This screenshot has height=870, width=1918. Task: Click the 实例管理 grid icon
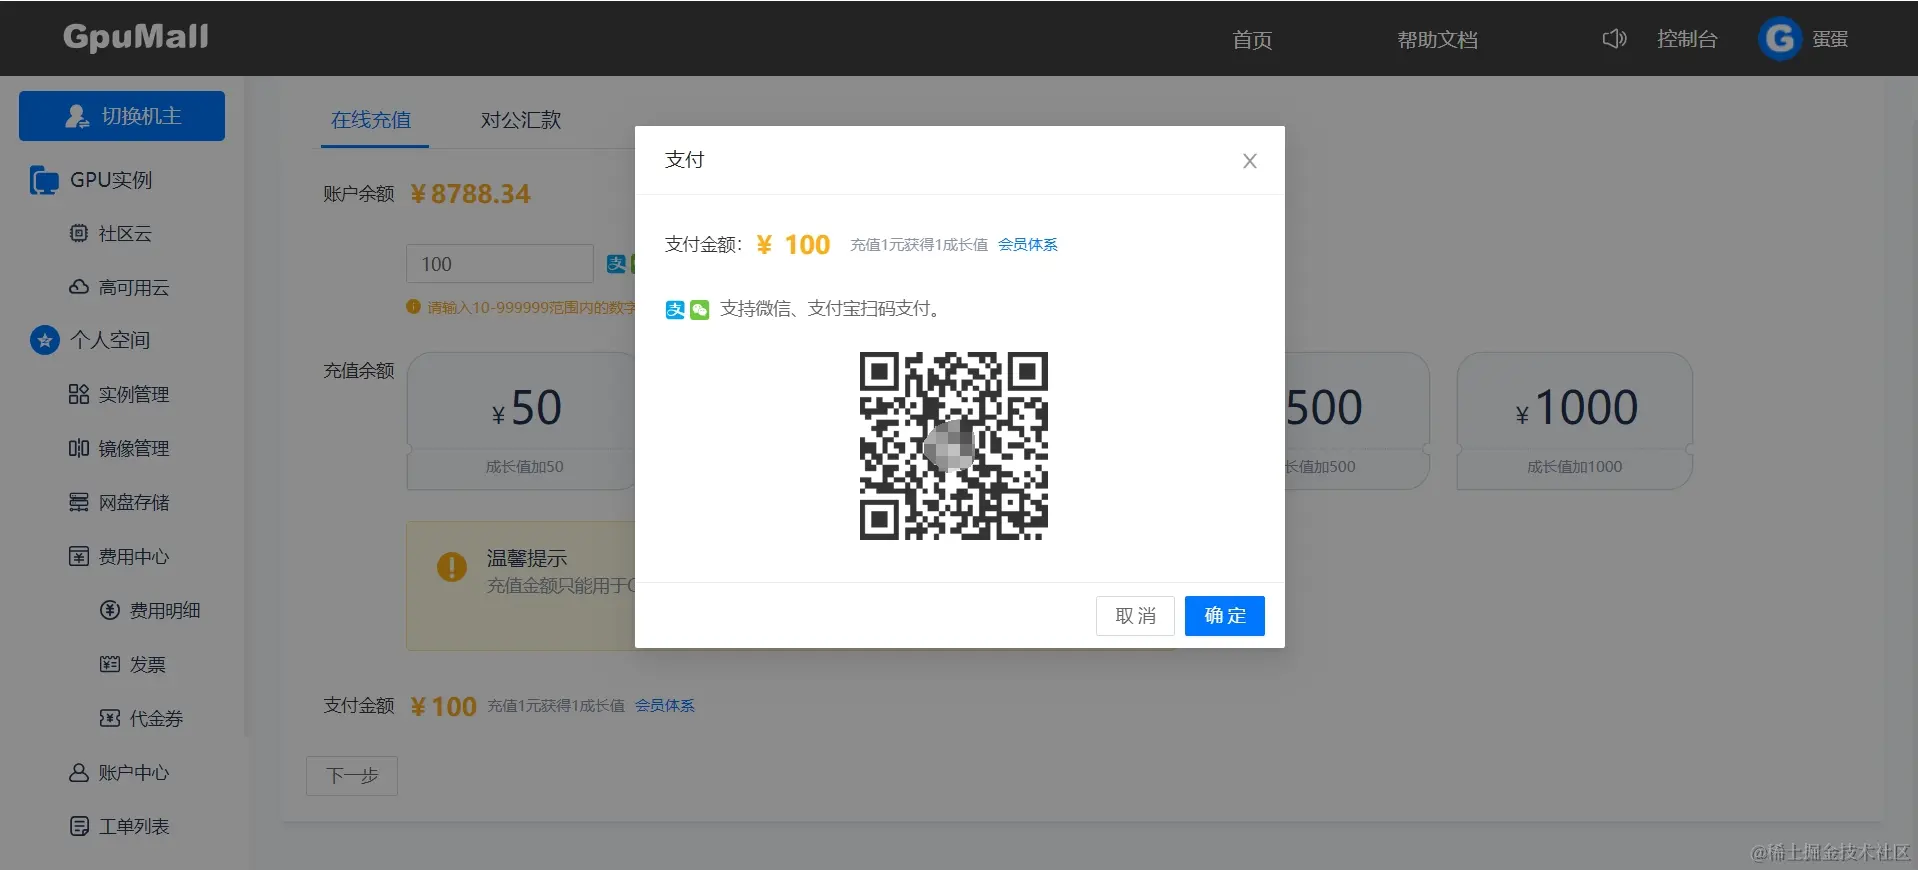[x=79, y=394]
